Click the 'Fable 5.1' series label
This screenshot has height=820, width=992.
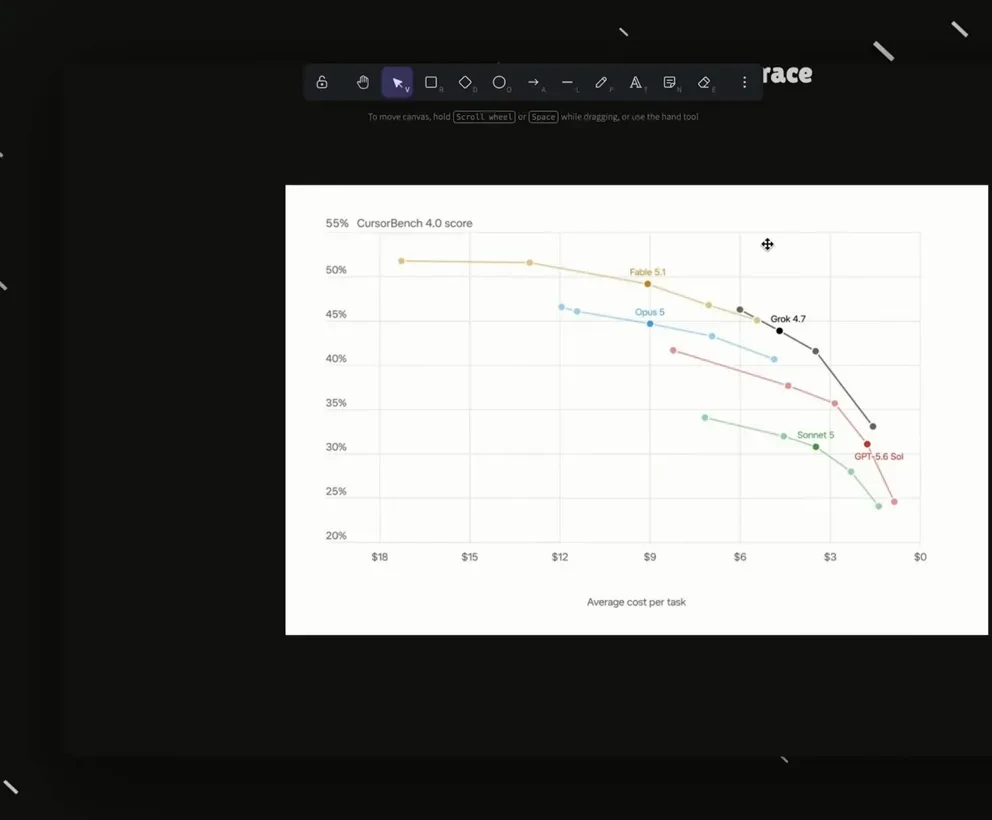(x=647, y=272)
